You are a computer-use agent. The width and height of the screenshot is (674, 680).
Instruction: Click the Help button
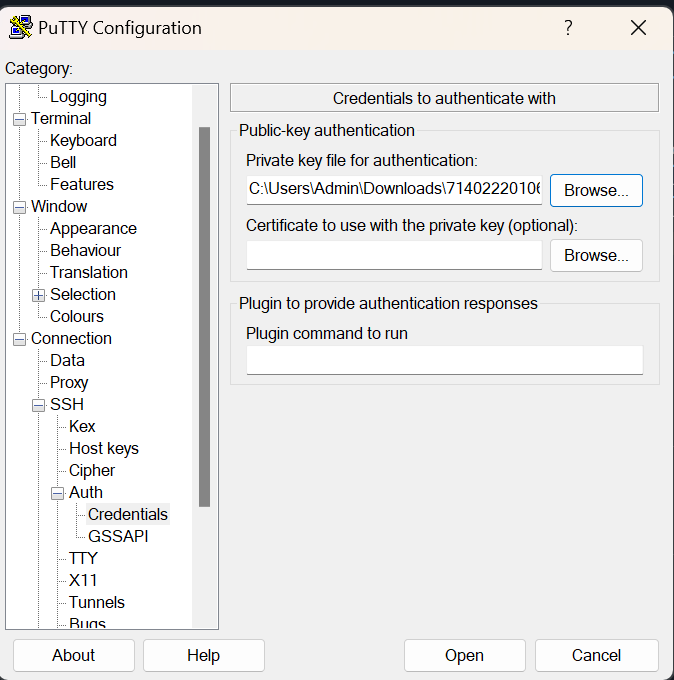(204, 655)
